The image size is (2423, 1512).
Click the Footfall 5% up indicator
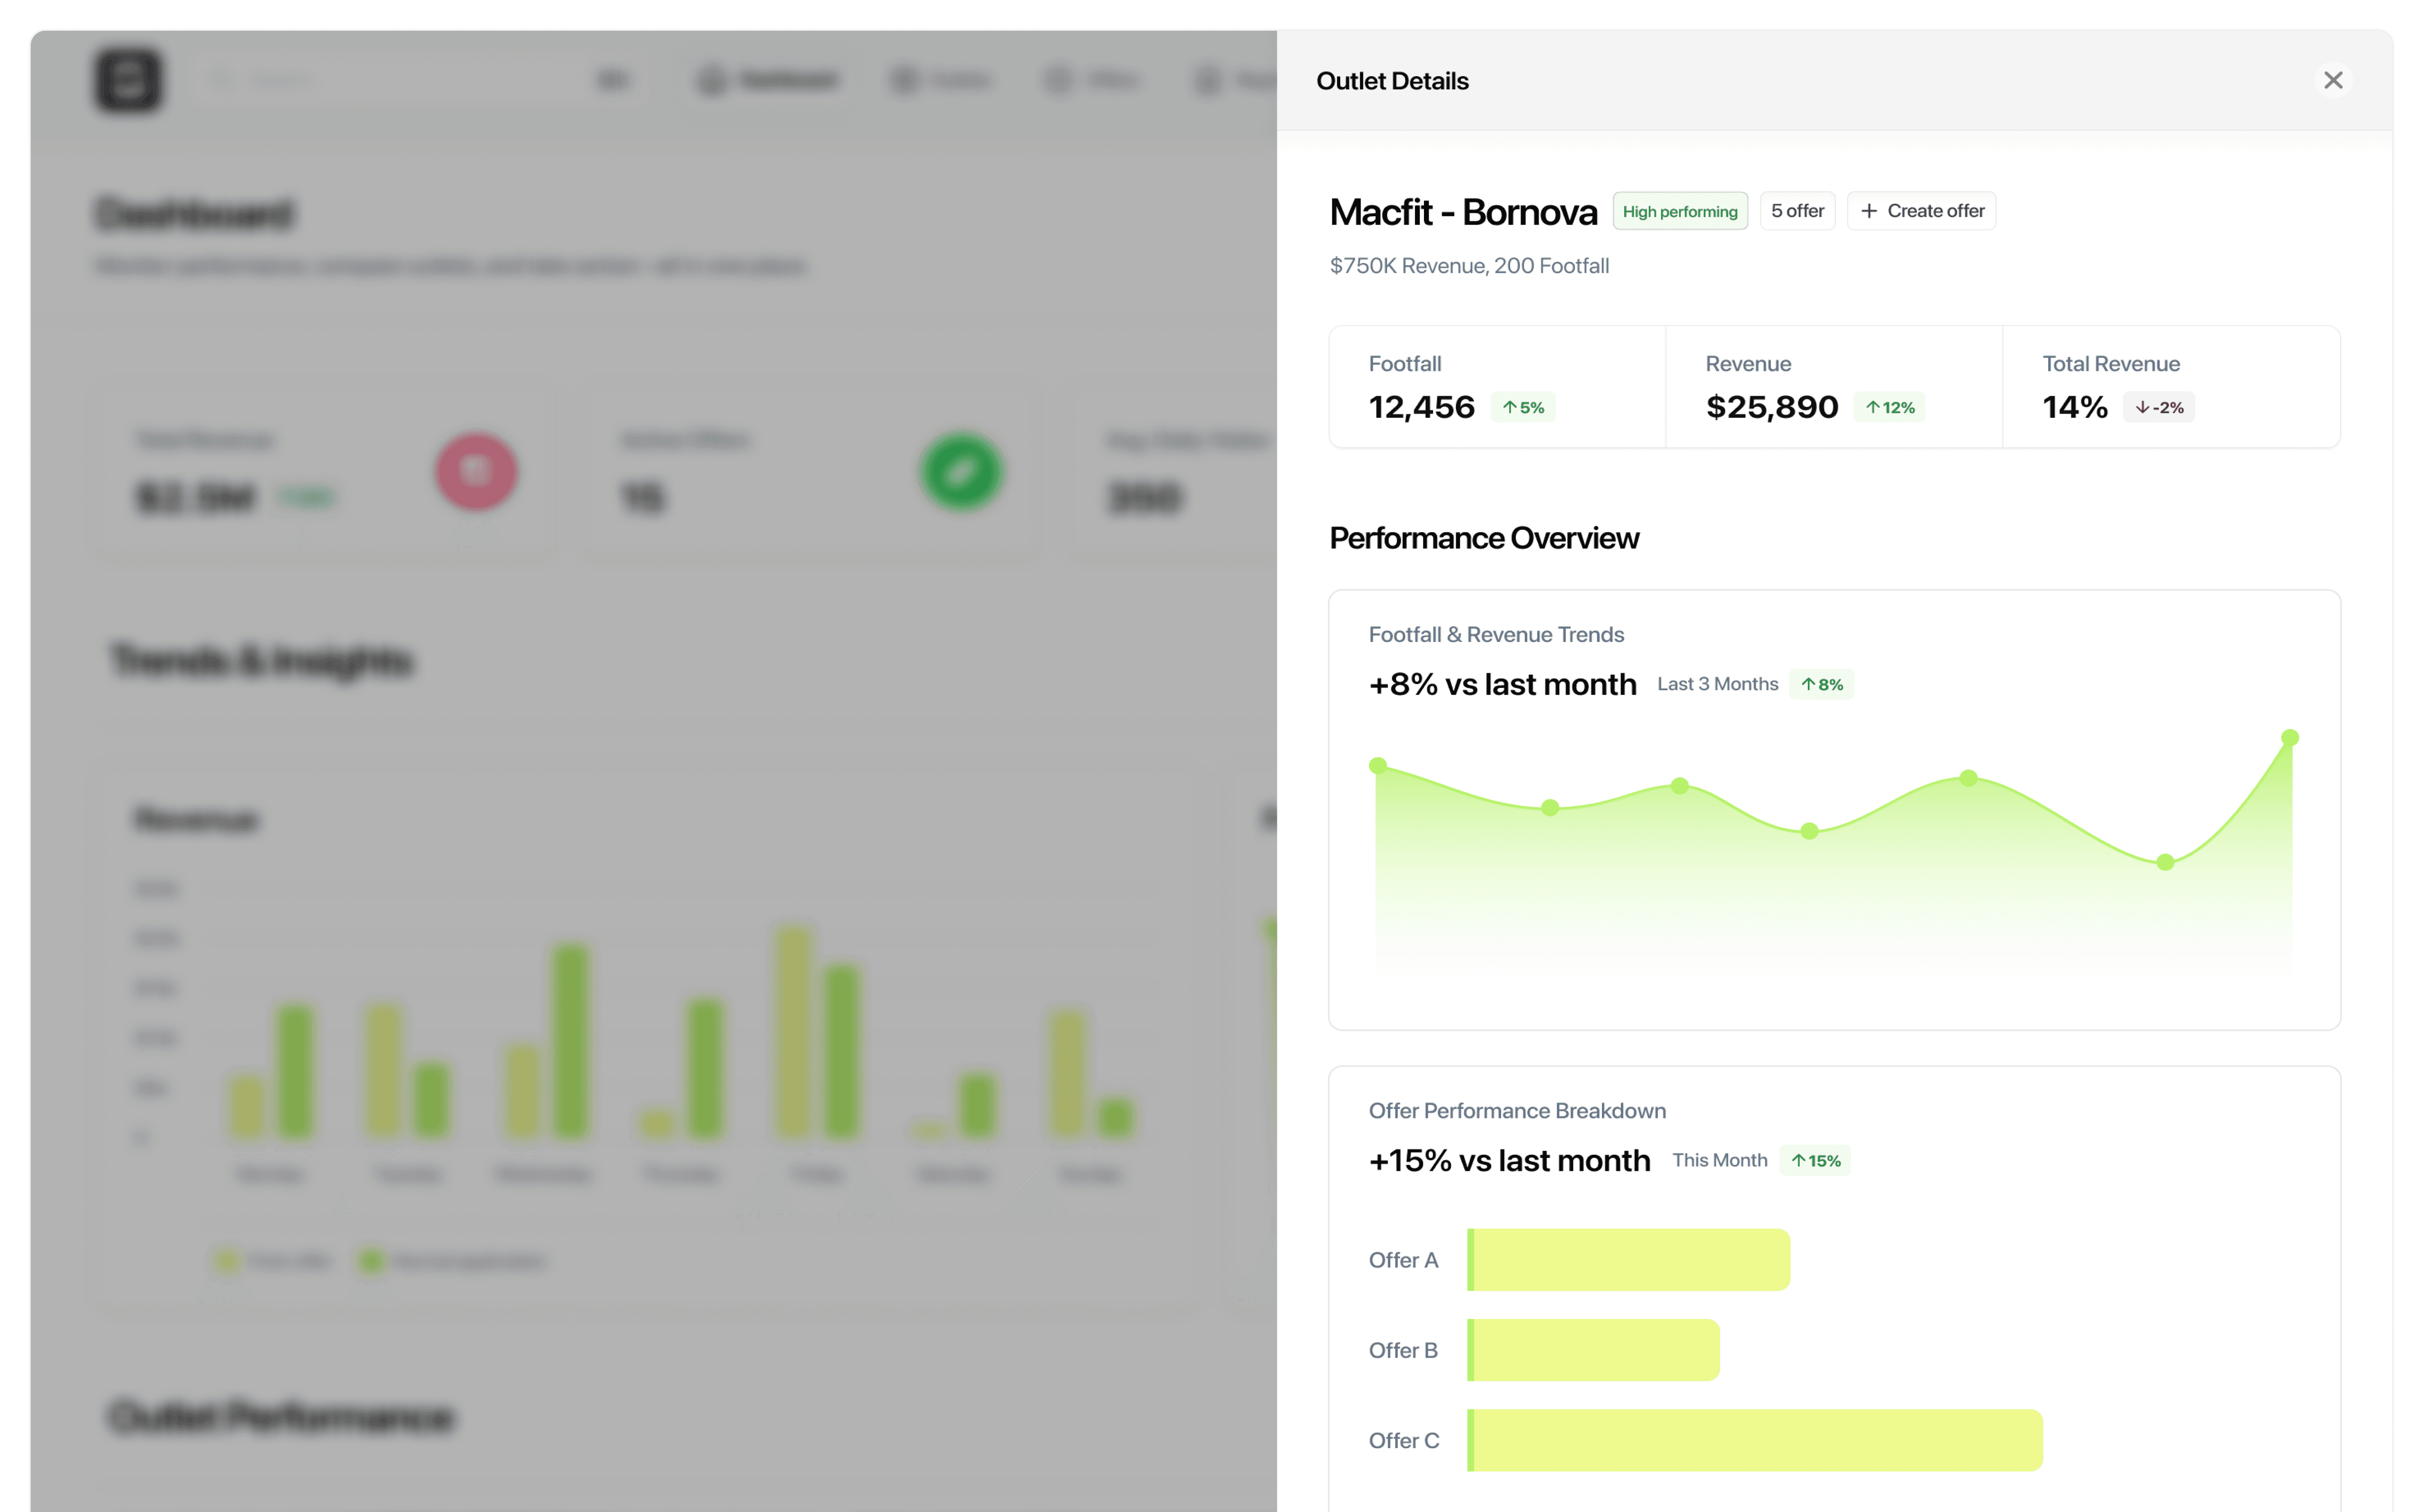click(x=1522, y=407)
